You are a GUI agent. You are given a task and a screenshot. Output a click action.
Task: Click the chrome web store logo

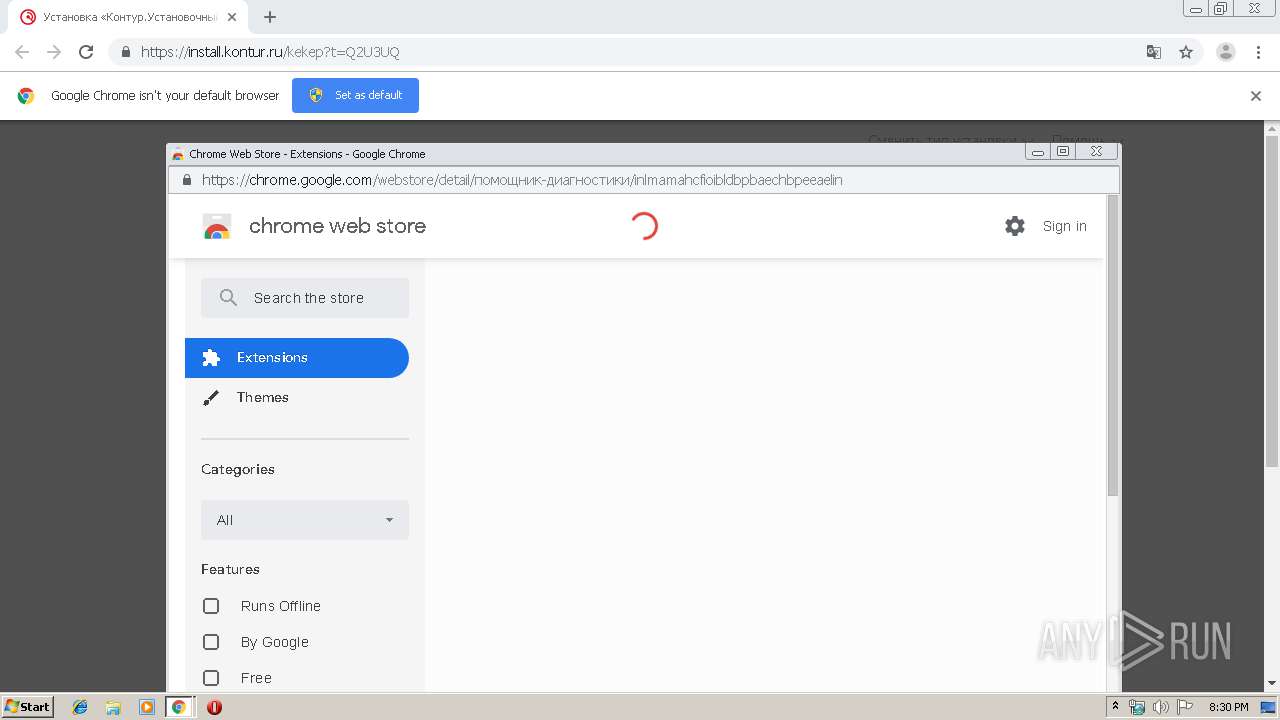(217, 226)
